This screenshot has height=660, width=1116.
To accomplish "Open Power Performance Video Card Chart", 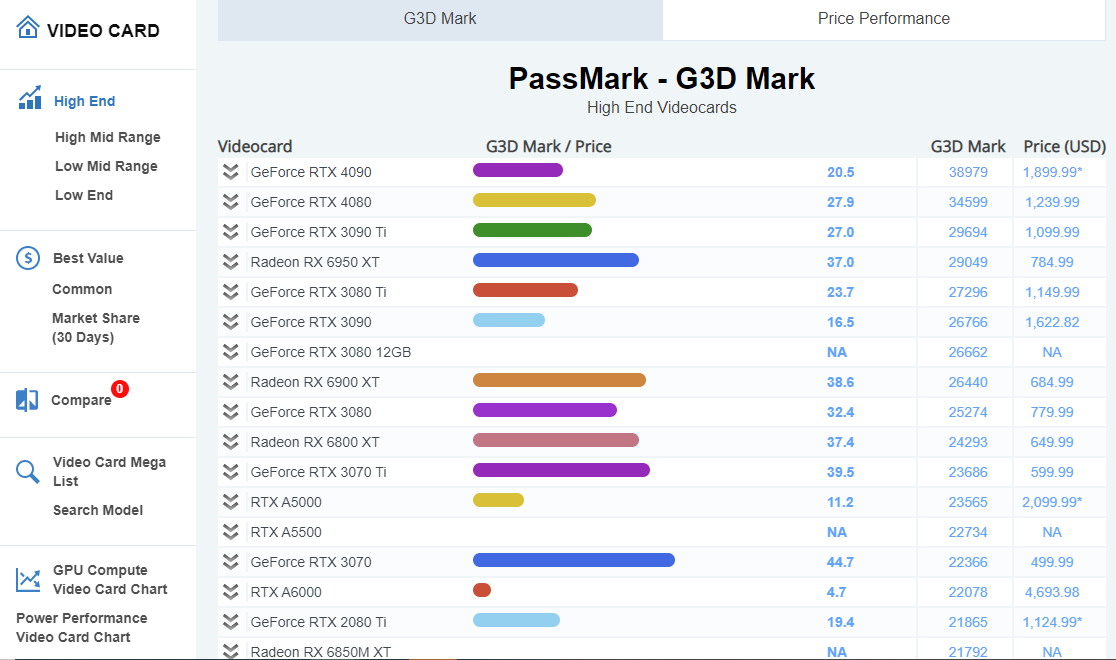I will click(81, 627).
